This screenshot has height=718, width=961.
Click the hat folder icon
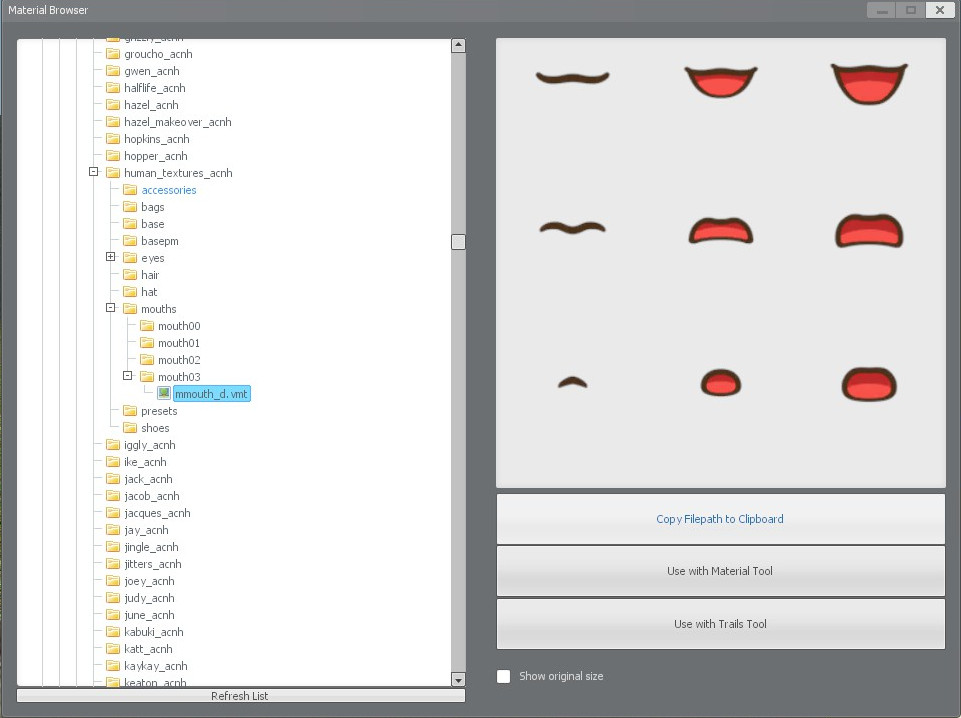tap(130, 292)
